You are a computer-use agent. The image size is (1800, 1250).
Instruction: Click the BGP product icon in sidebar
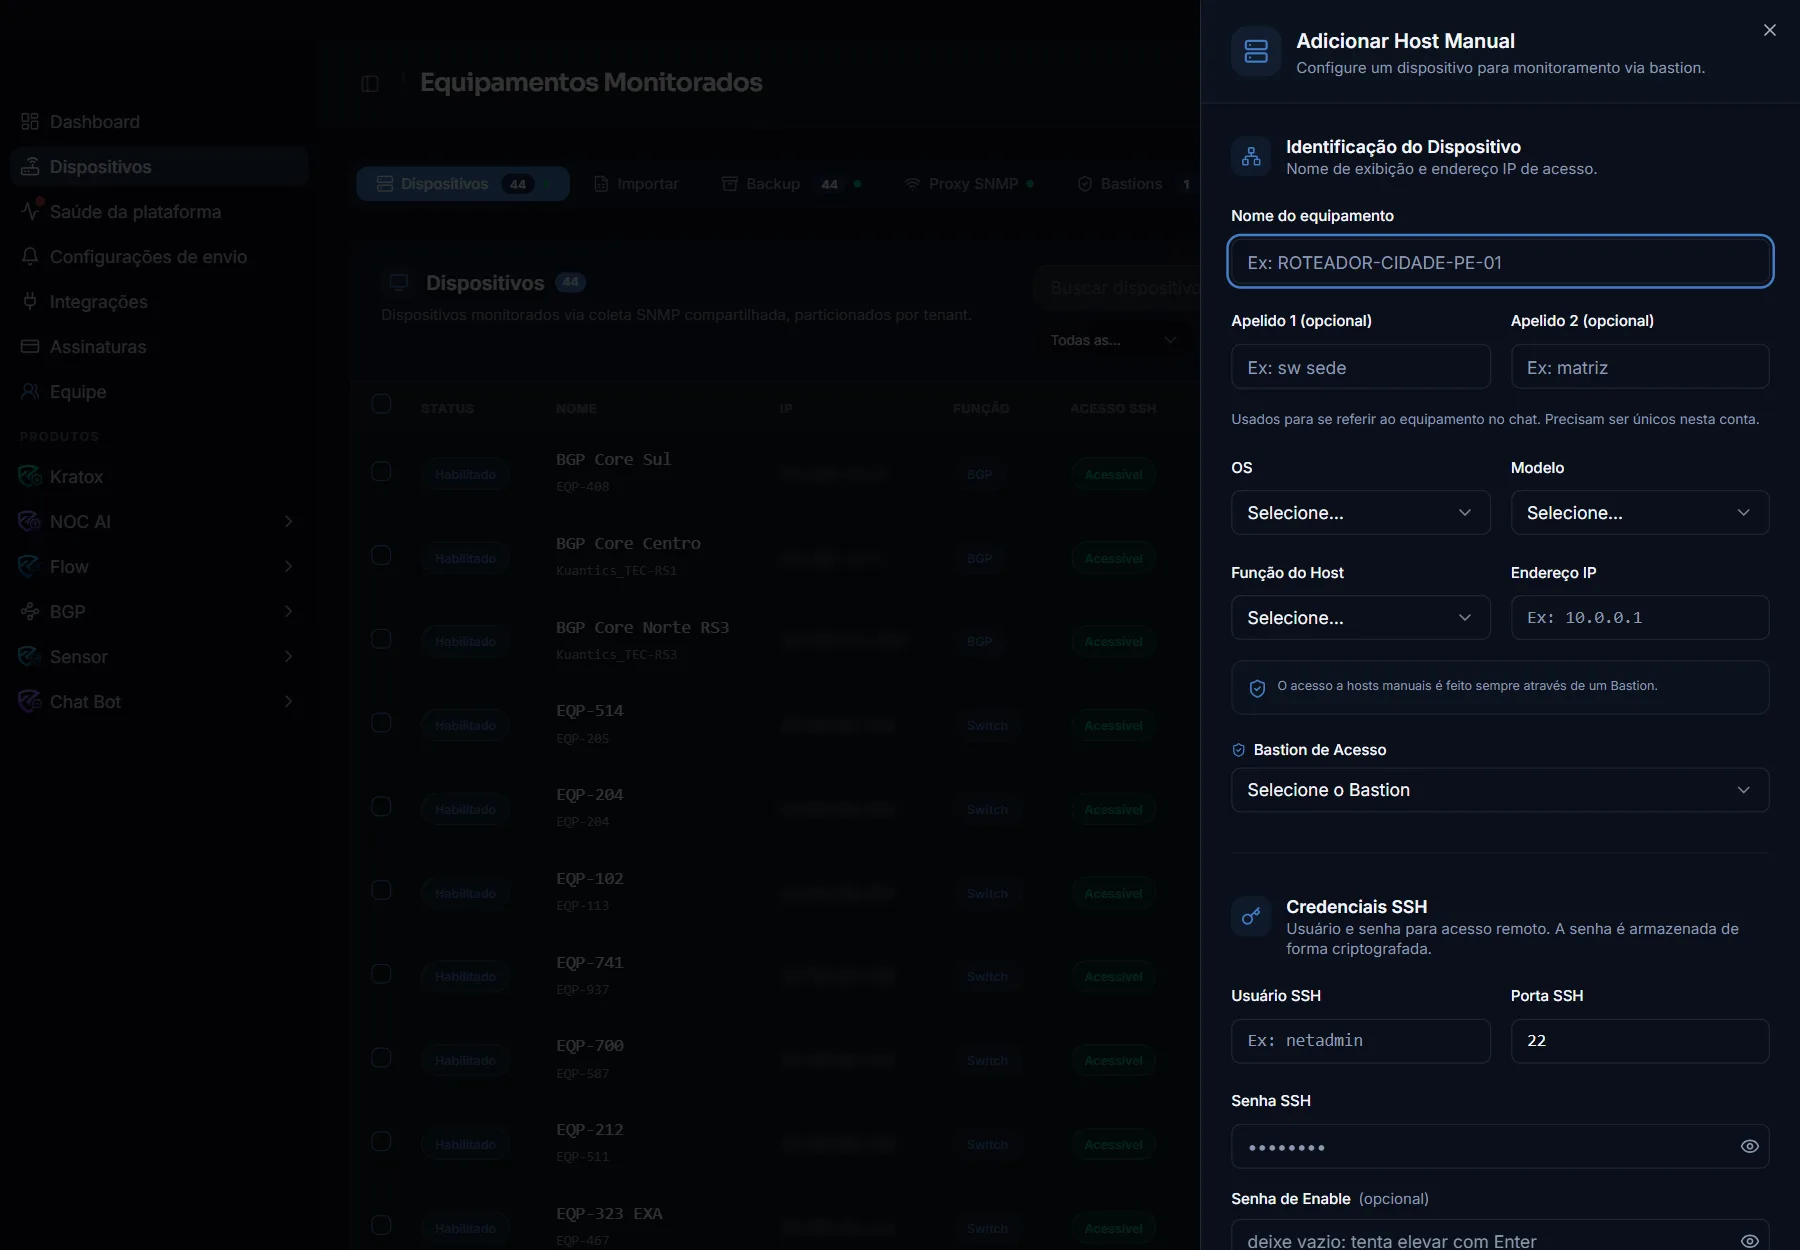[x=30, y=611]
